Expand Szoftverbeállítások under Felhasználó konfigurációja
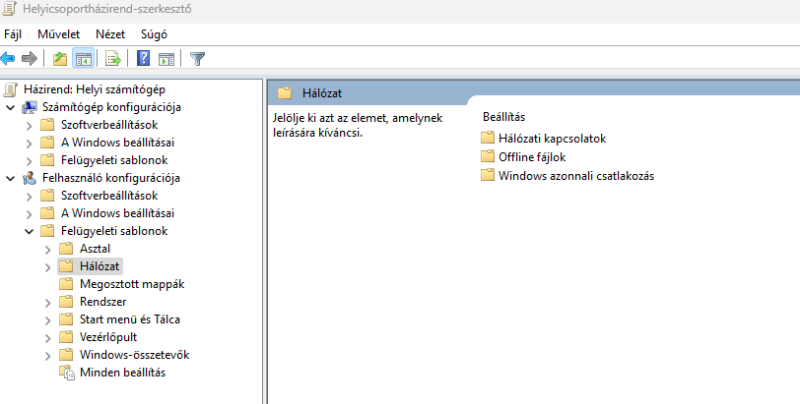 [x=29, y=196]
